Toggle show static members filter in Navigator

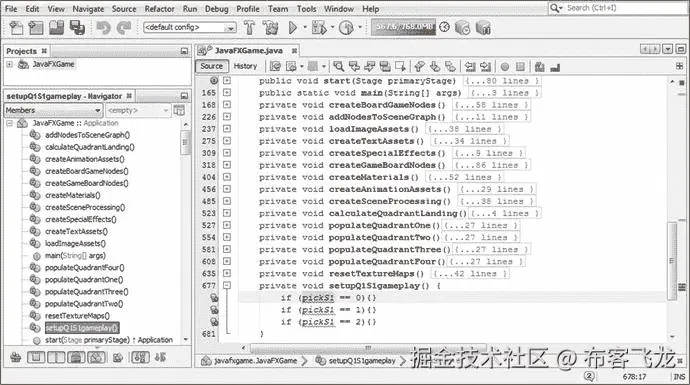[x=56, y=357]
